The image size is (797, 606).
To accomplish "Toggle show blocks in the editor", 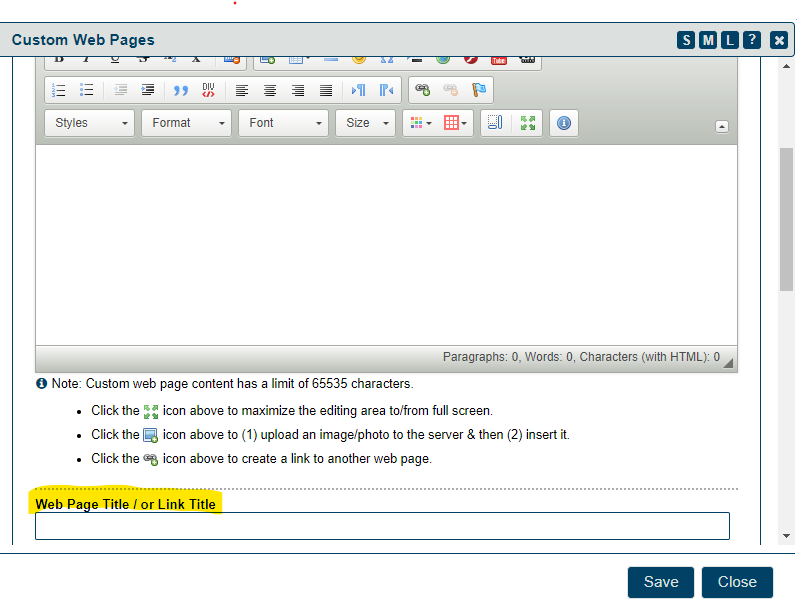I will point(492,123).
